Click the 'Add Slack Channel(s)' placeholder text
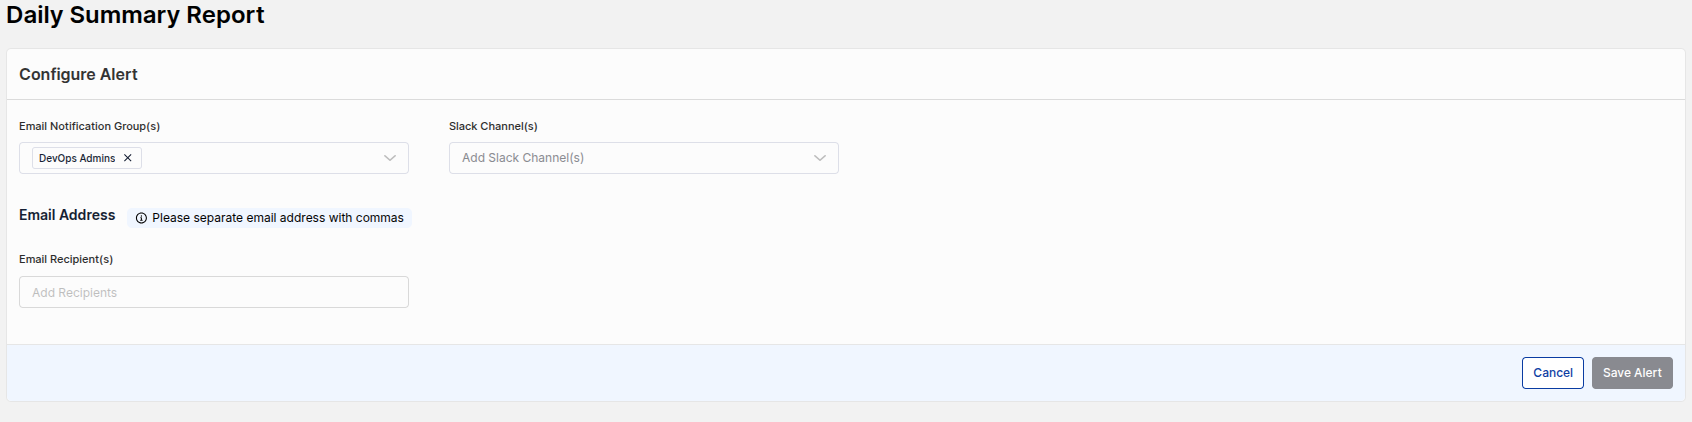 click(x=523, y=158)
